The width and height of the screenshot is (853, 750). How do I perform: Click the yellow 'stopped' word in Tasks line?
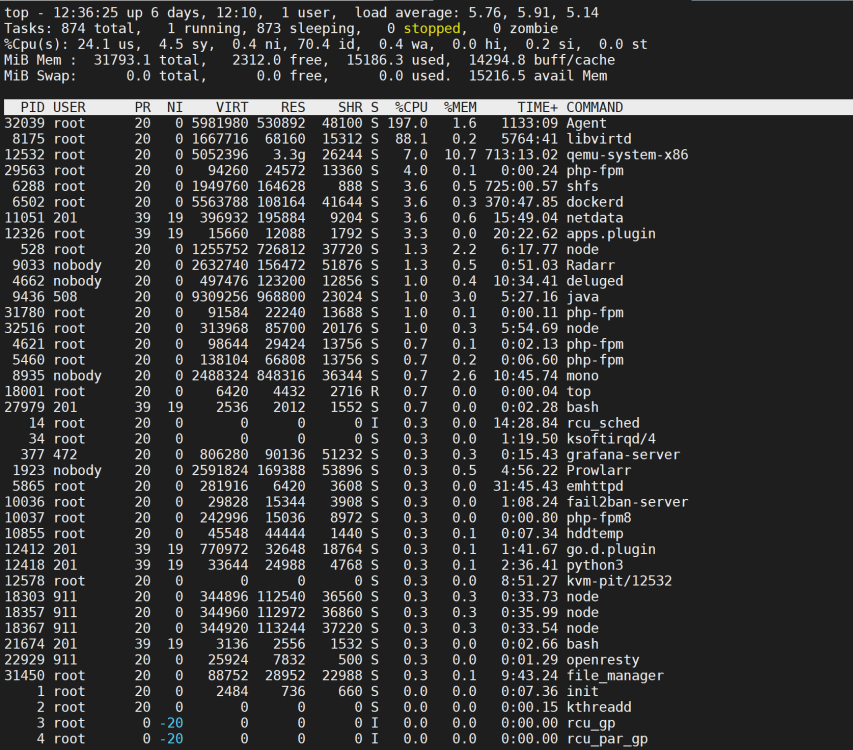click(432, 28)
